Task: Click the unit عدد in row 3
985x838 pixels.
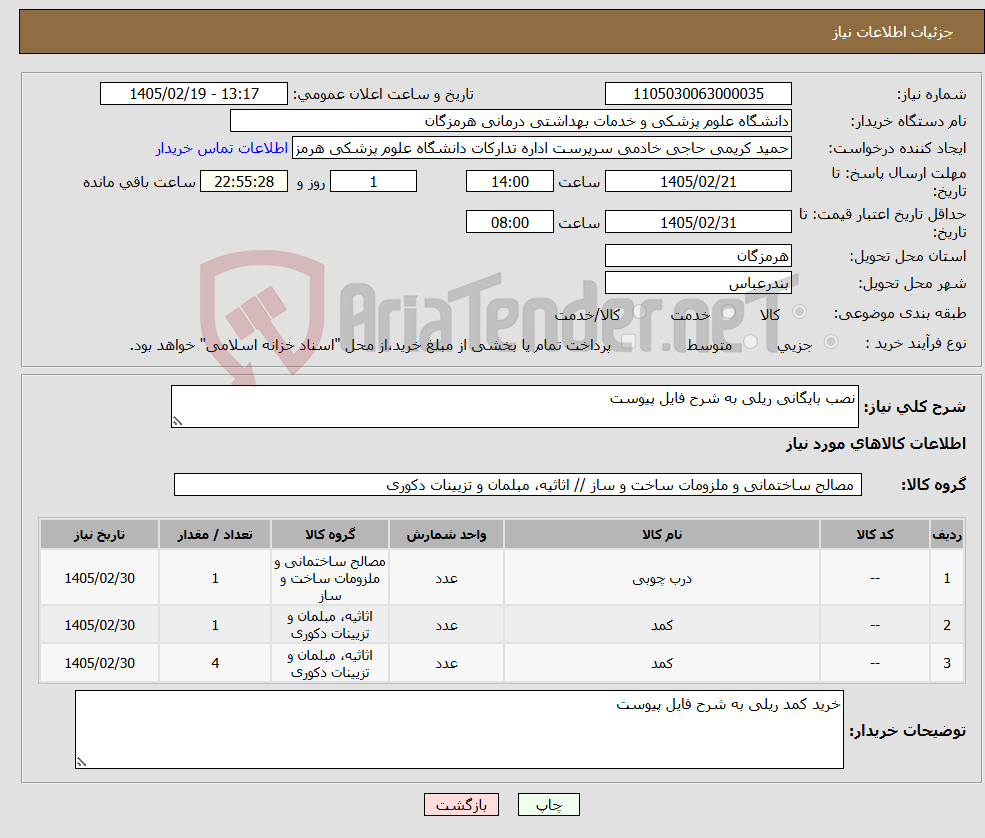Action: pyautogui.click(x=446, y=663)
